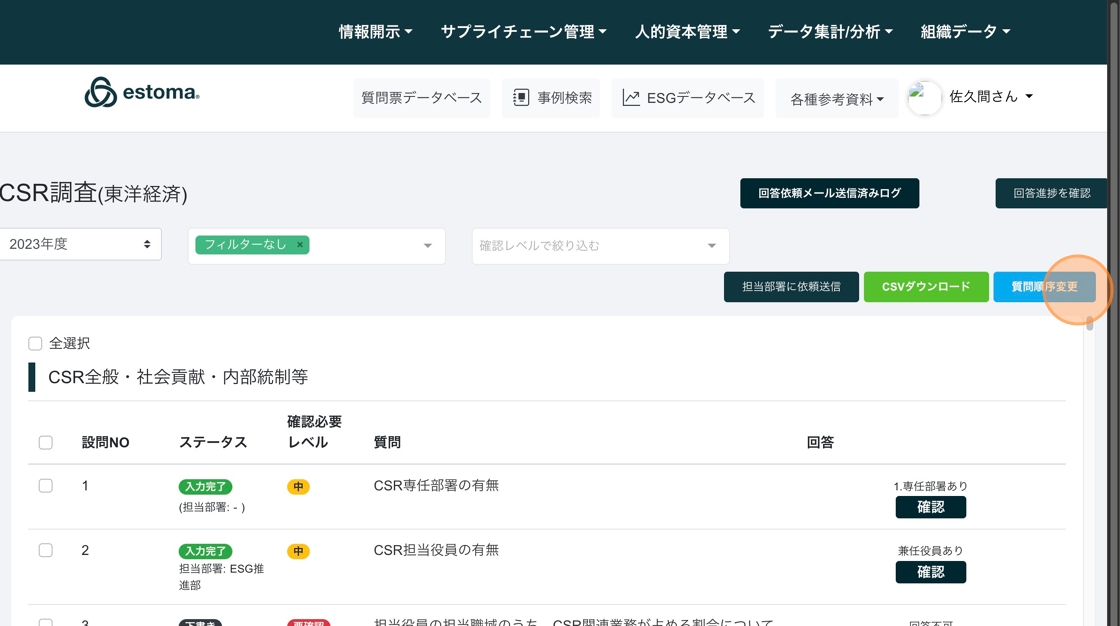The image size is (1120, 626).
Task: Open 事例検索 with the document icon
Action: pos(521,98)
